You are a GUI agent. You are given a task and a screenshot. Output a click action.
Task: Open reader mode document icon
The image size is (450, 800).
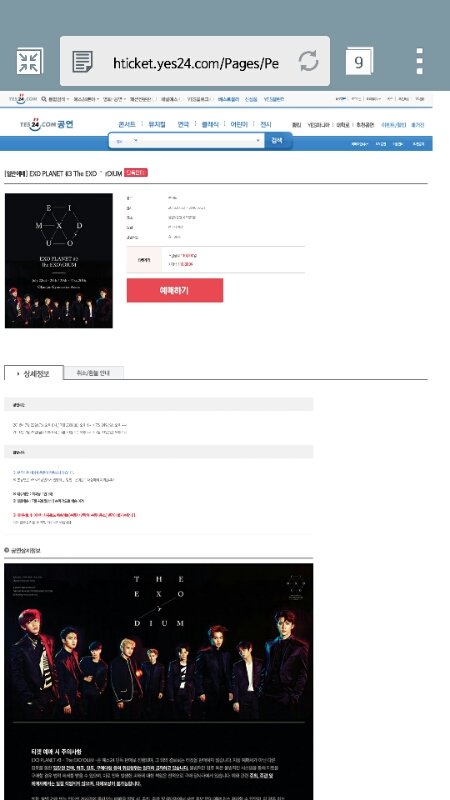coord(83,62)
